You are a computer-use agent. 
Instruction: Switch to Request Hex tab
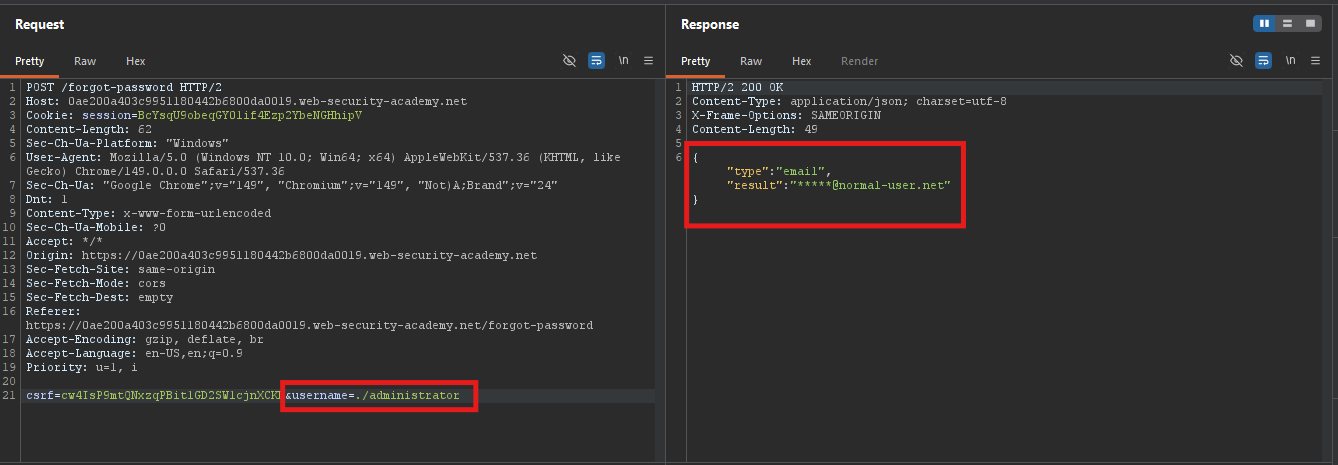click(x=135, y=61)
